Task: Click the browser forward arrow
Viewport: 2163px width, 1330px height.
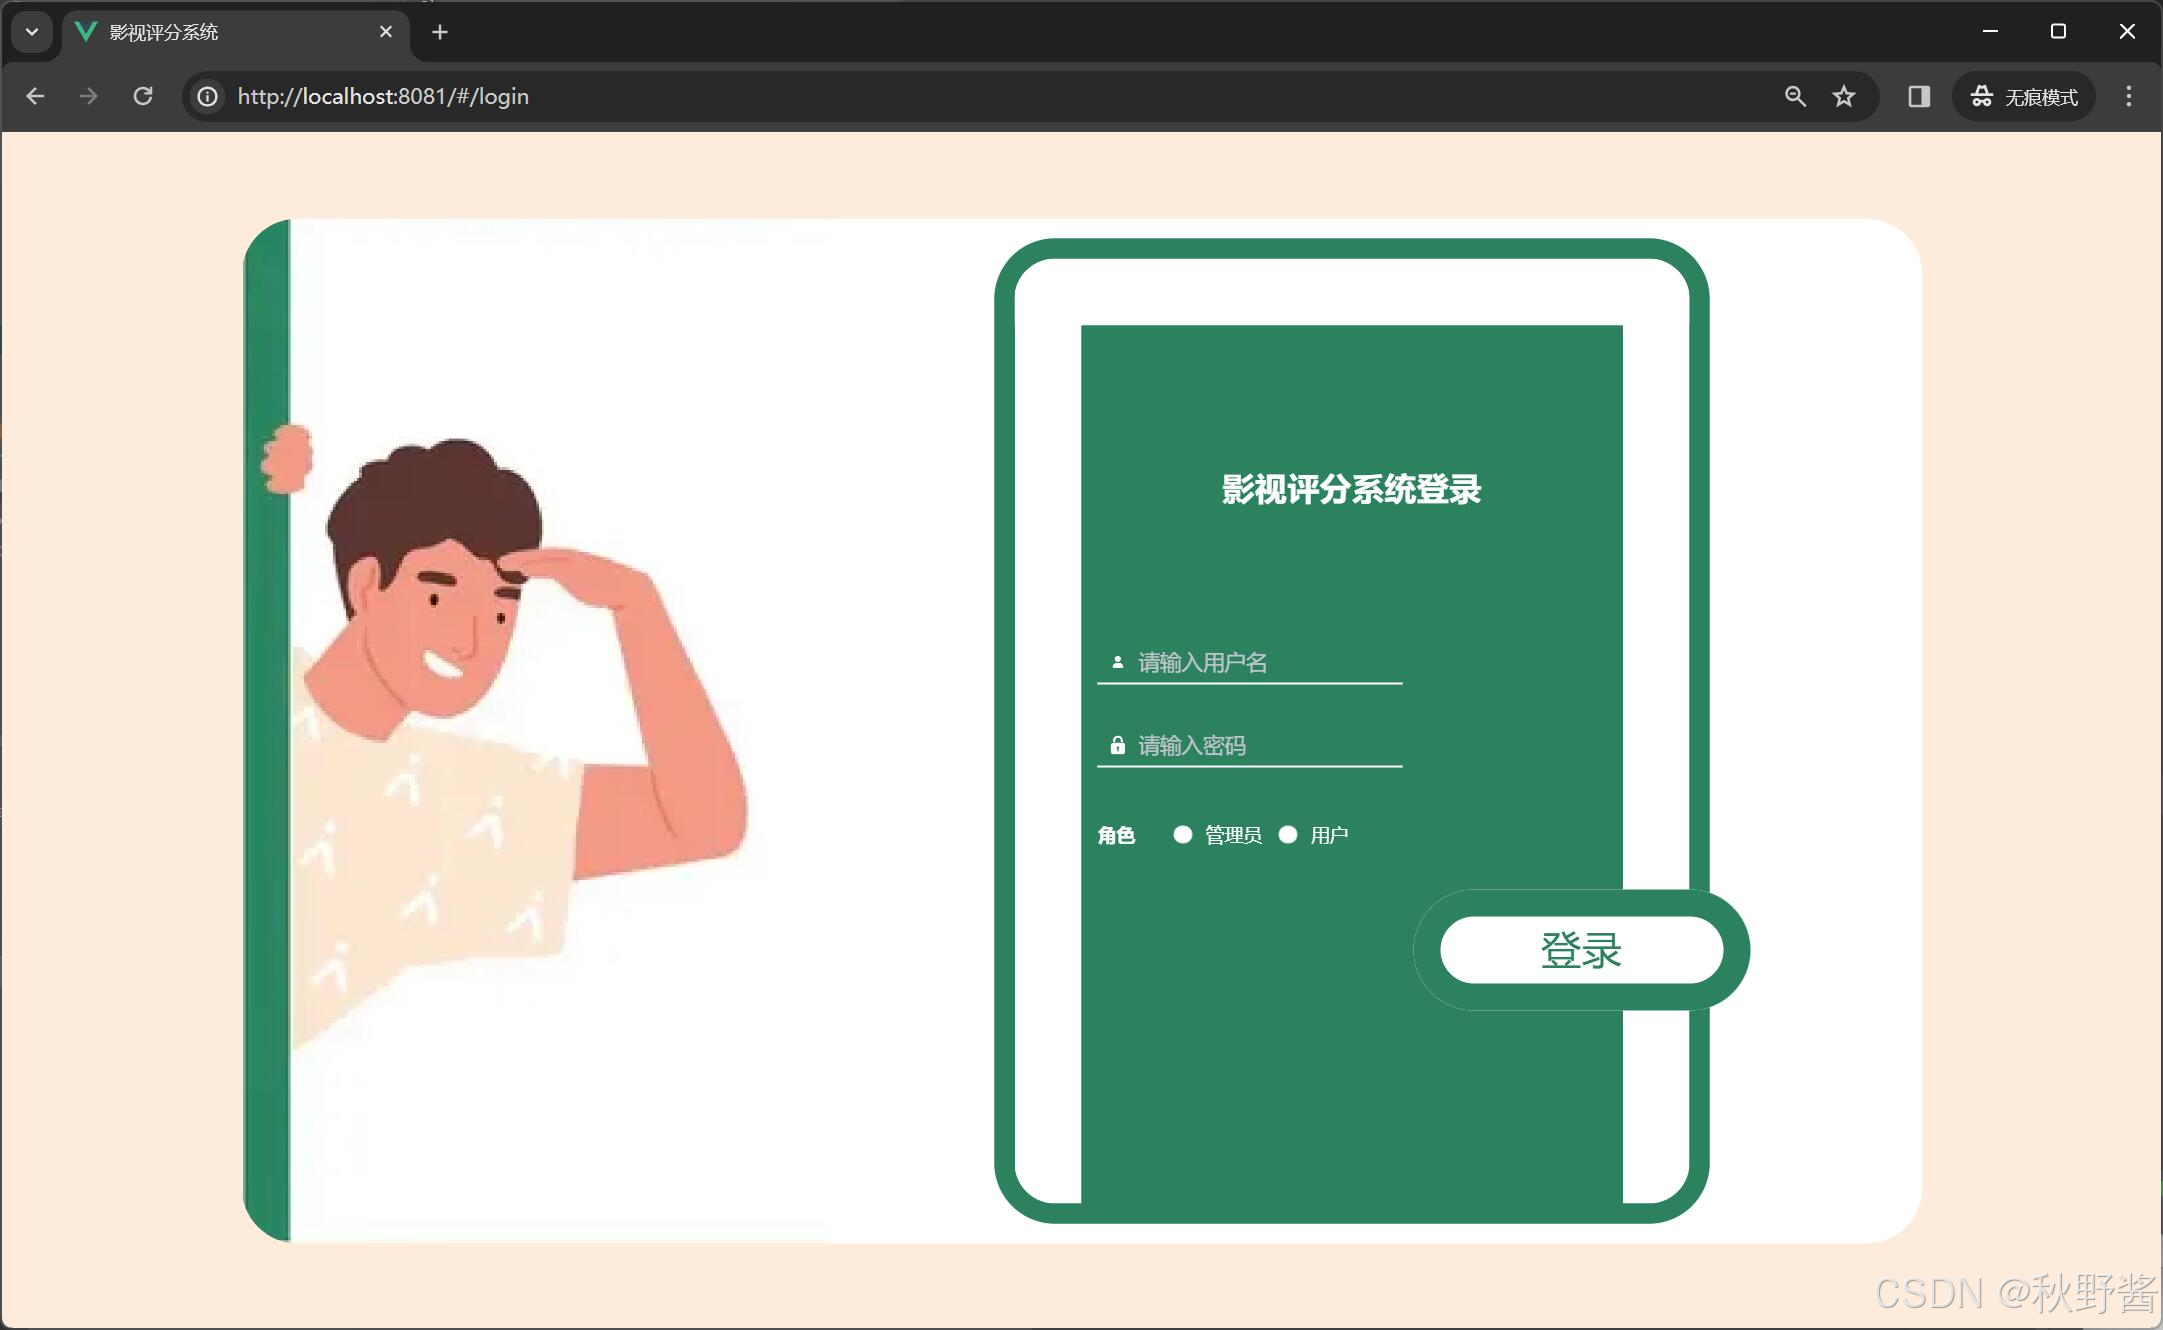Action: pos(89,96)
